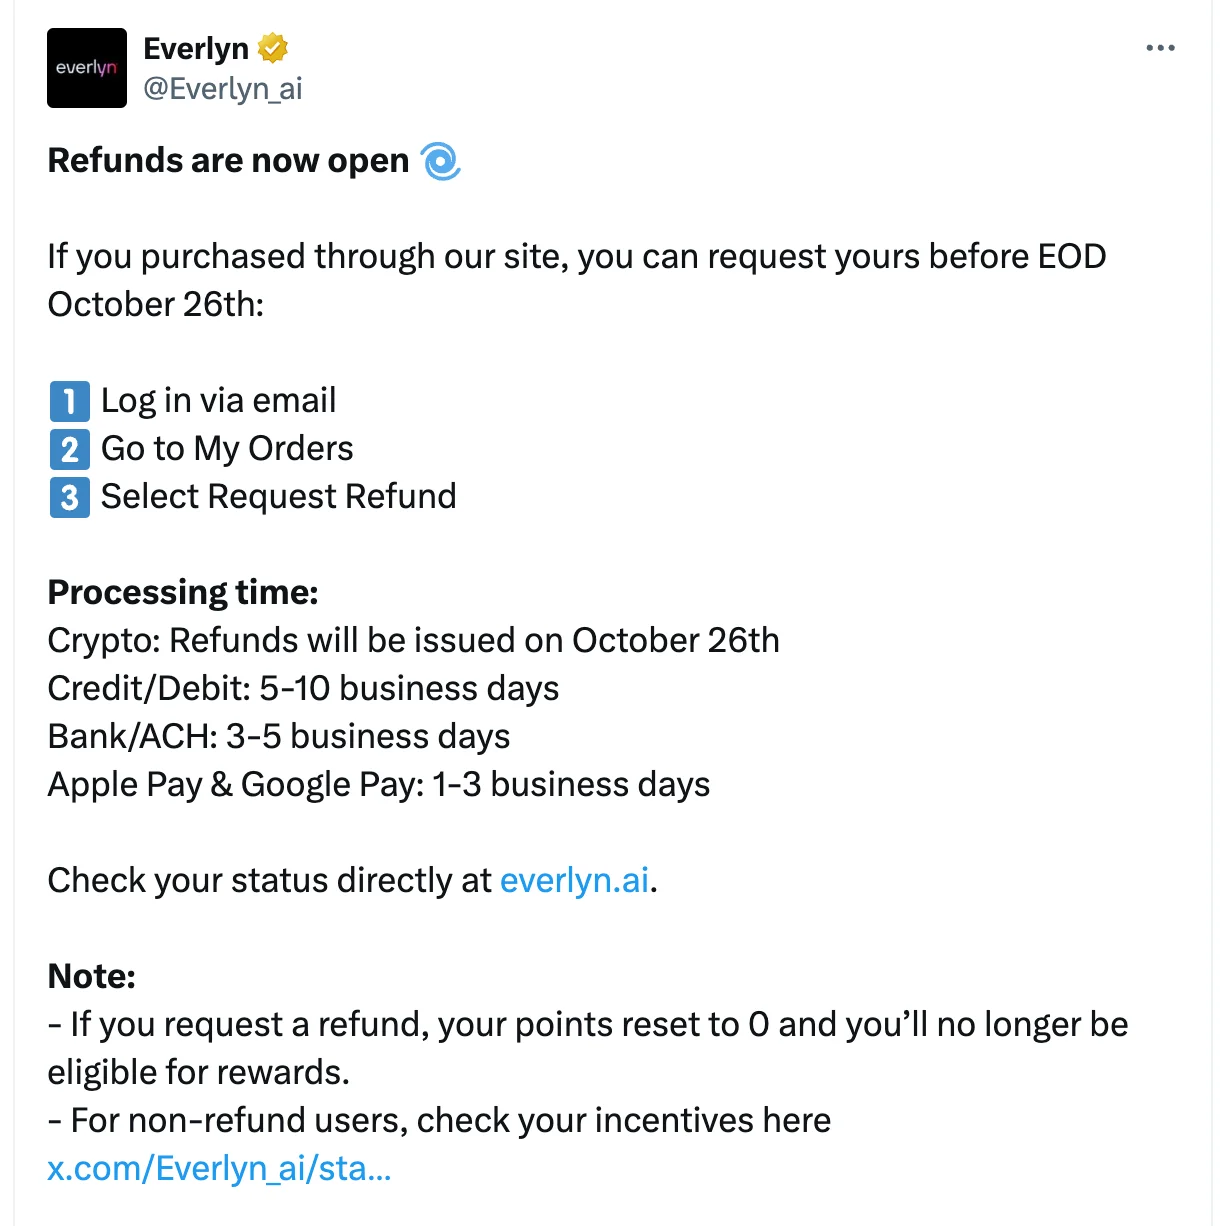Click the 'Refunds are now open' heading
Screen dimensions: 1222x1226
228,161
